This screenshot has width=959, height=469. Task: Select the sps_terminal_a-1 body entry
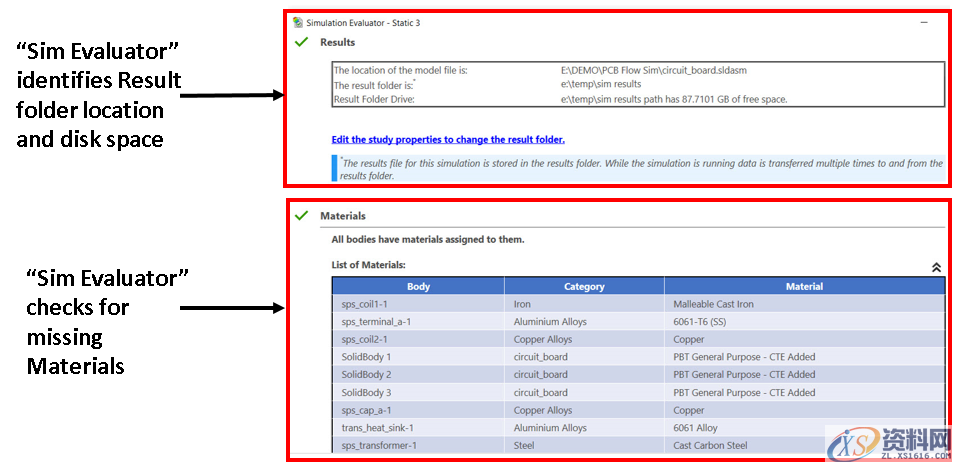tap(376, 321)
